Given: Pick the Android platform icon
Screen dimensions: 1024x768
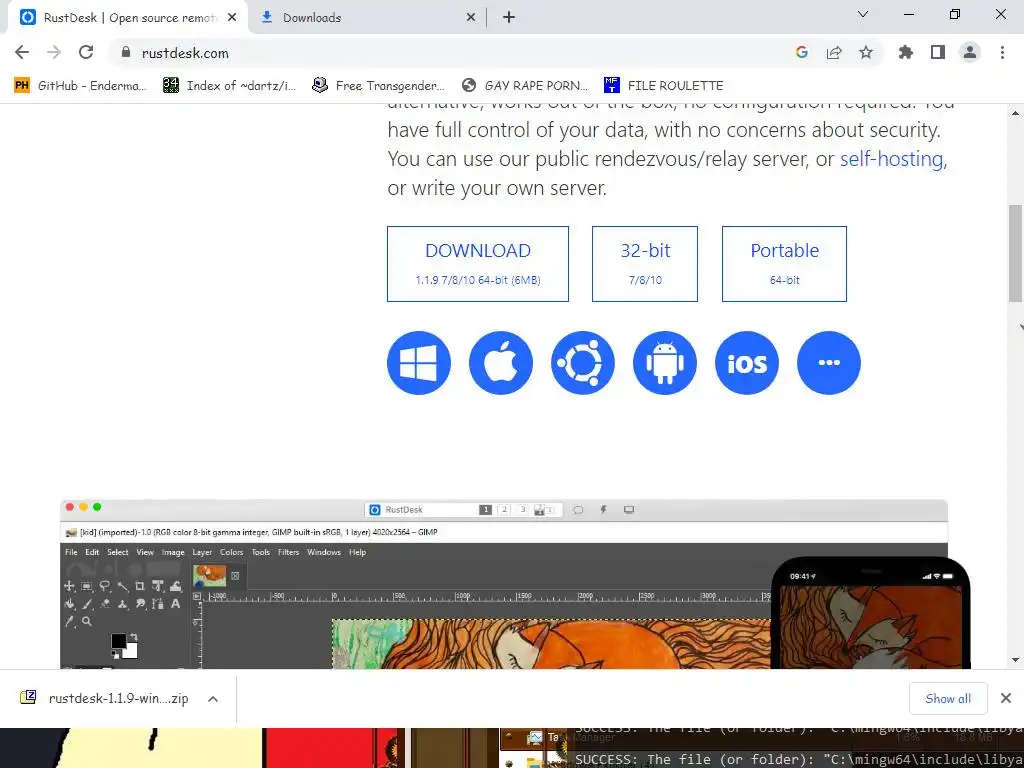Looking at the screenshot, I should (x=665, y=362).
